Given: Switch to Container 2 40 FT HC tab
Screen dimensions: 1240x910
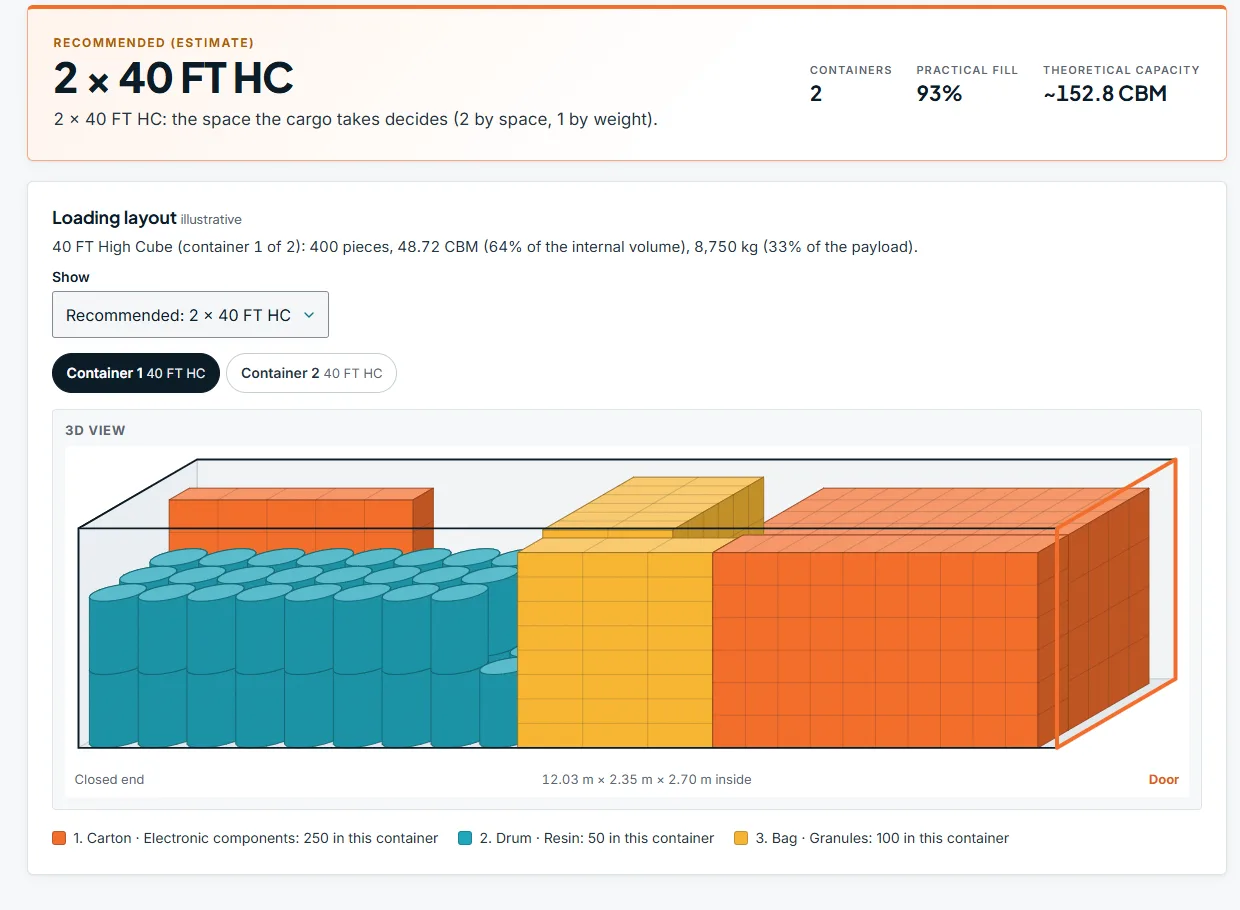Looking at the screenshot, I should pos(312,373).
